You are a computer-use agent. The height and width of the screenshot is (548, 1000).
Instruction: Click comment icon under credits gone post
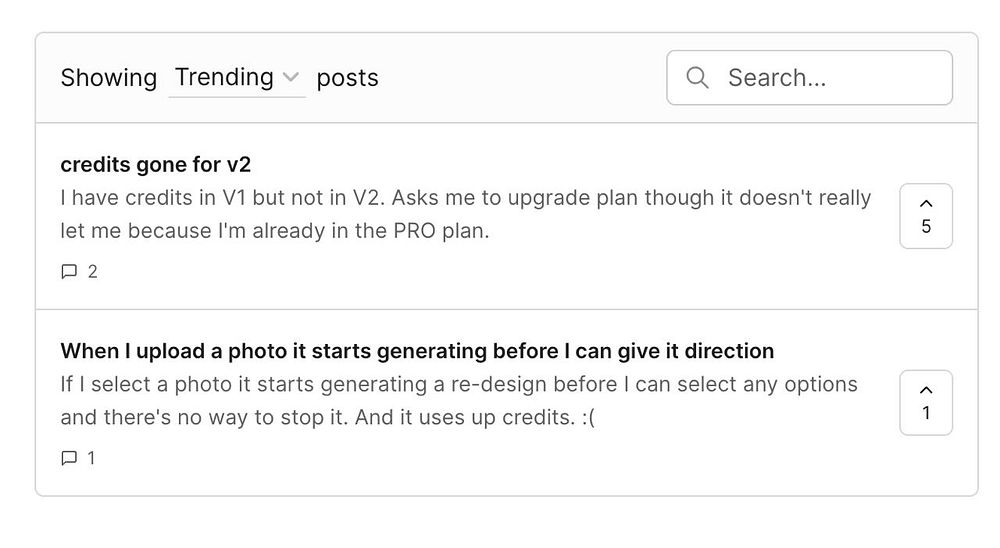coord(69,271)
